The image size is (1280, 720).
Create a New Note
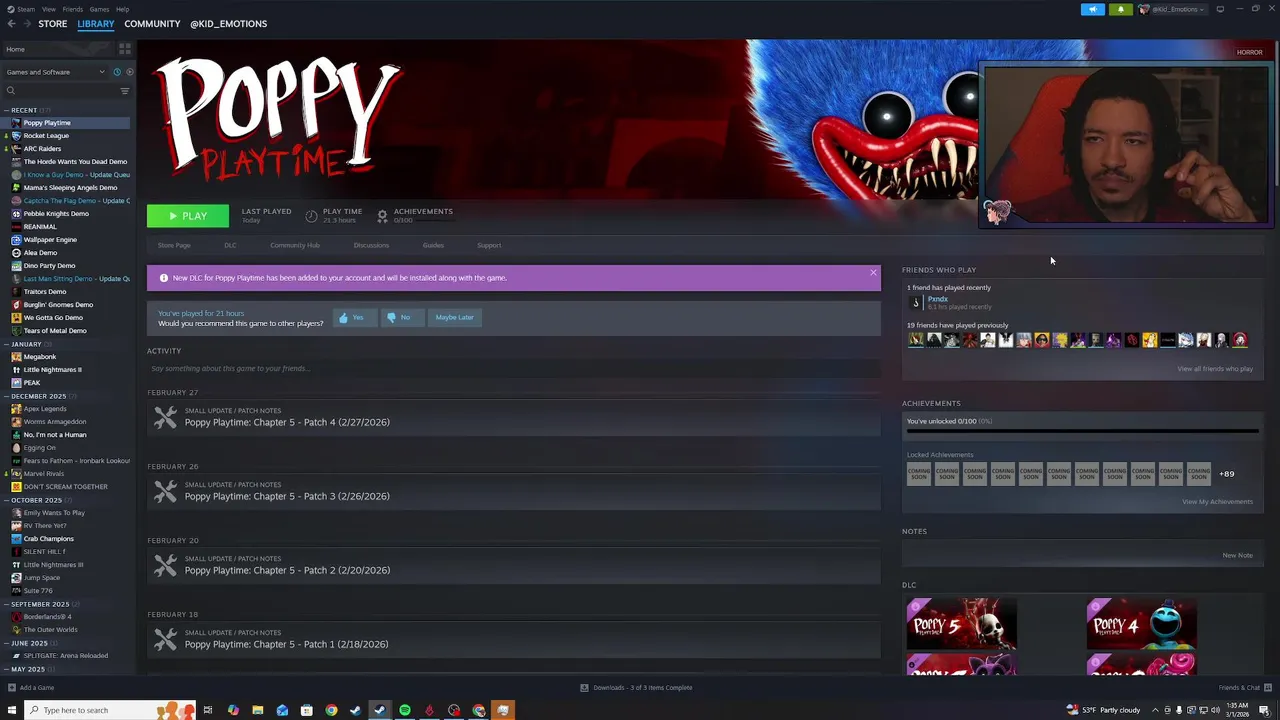pos(1237,556)
